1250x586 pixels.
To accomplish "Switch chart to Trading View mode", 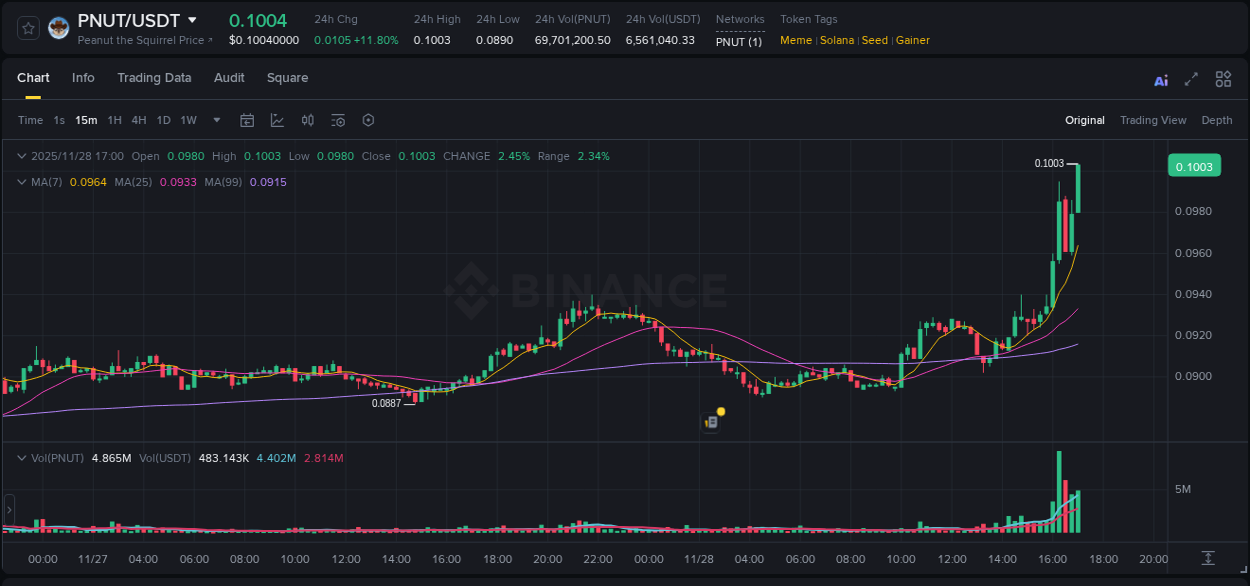I will pos(1153,120).
